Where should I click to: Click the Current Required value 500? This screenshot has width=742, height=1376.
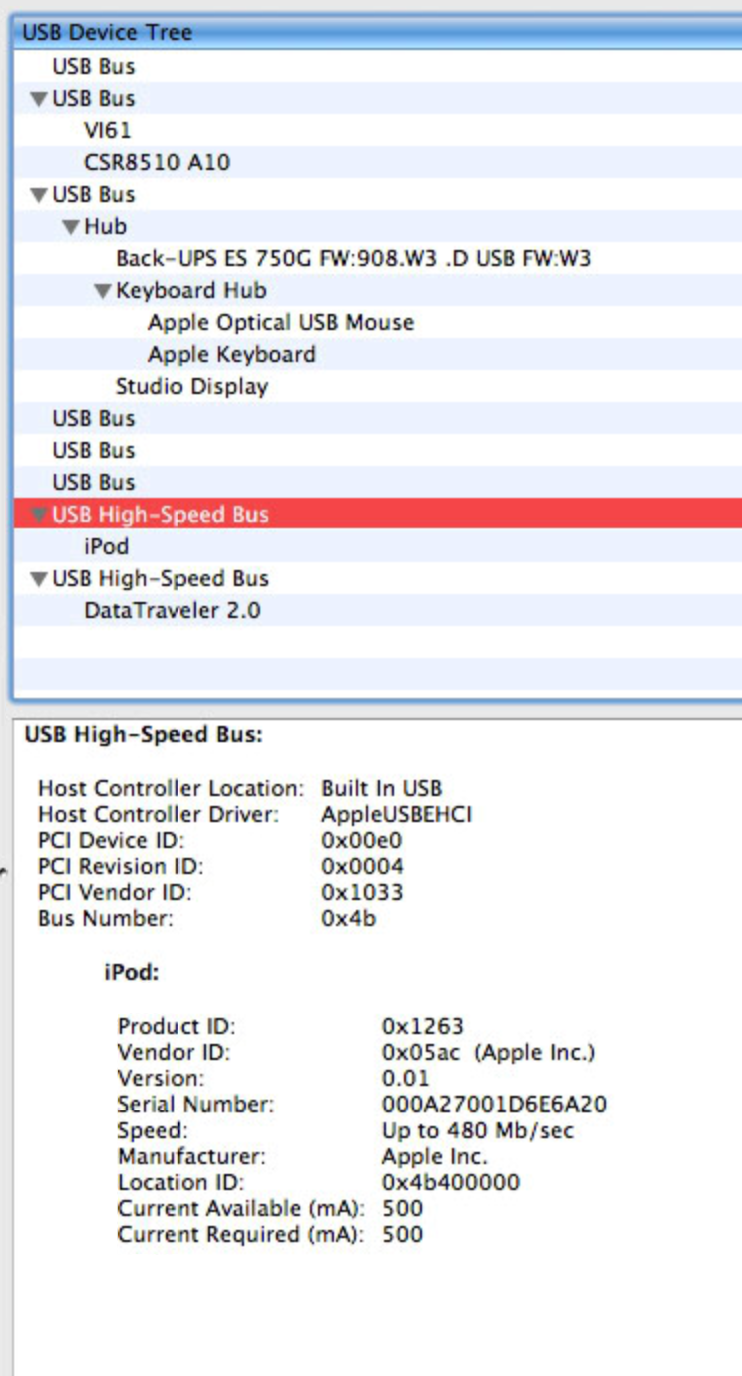click(402, 1234)
